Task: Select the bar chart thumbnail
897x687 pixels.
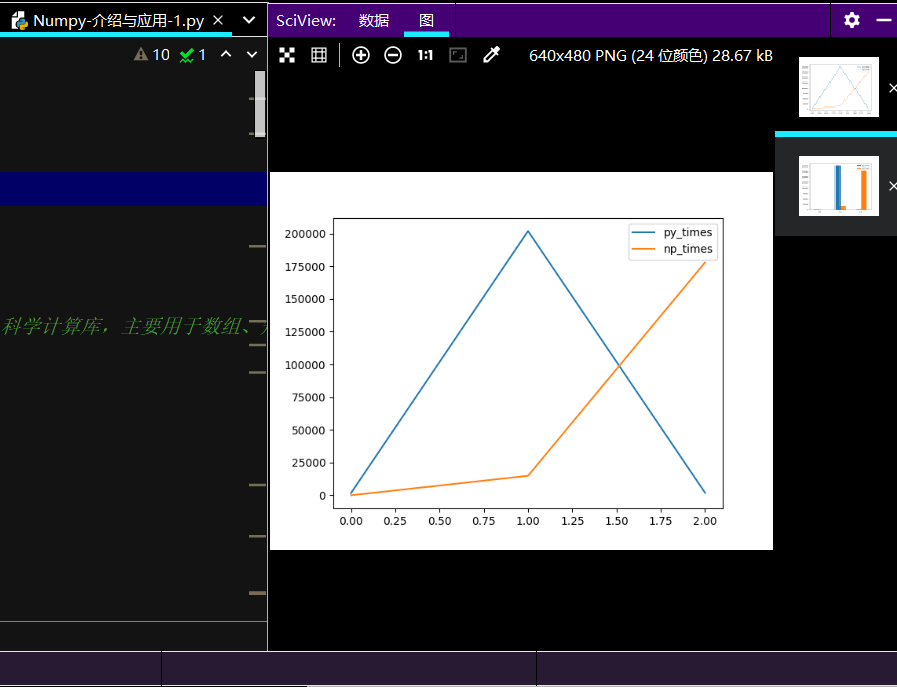Action: tap(838, 186)
